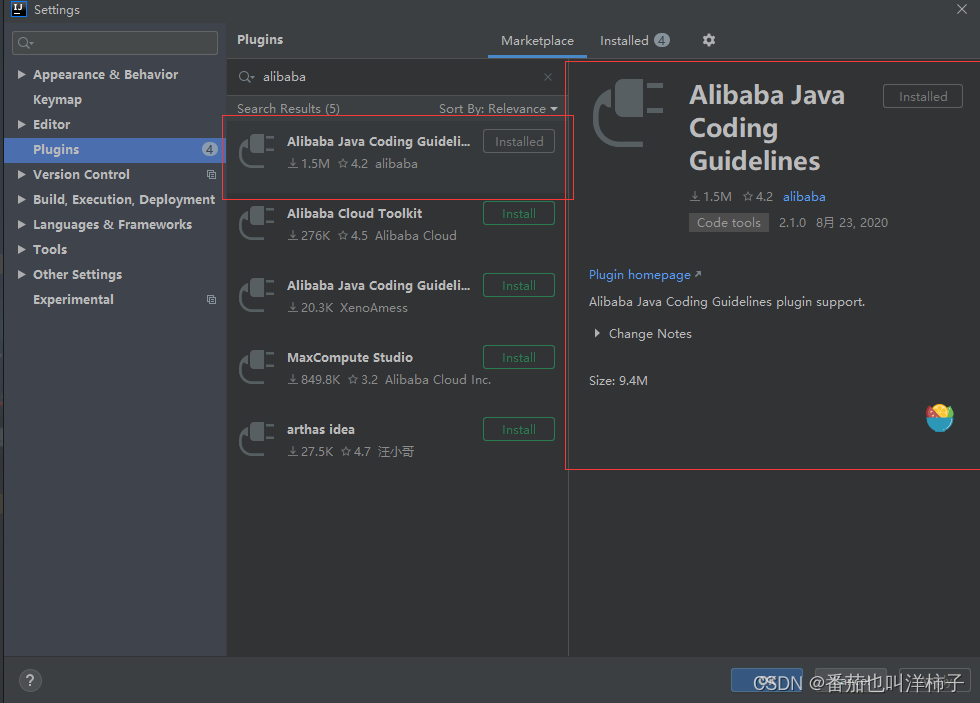This screenshot has height=703, width=980.
Task: Install Alibaba Cloud Toolkit plugin
Action: point(519,214)
